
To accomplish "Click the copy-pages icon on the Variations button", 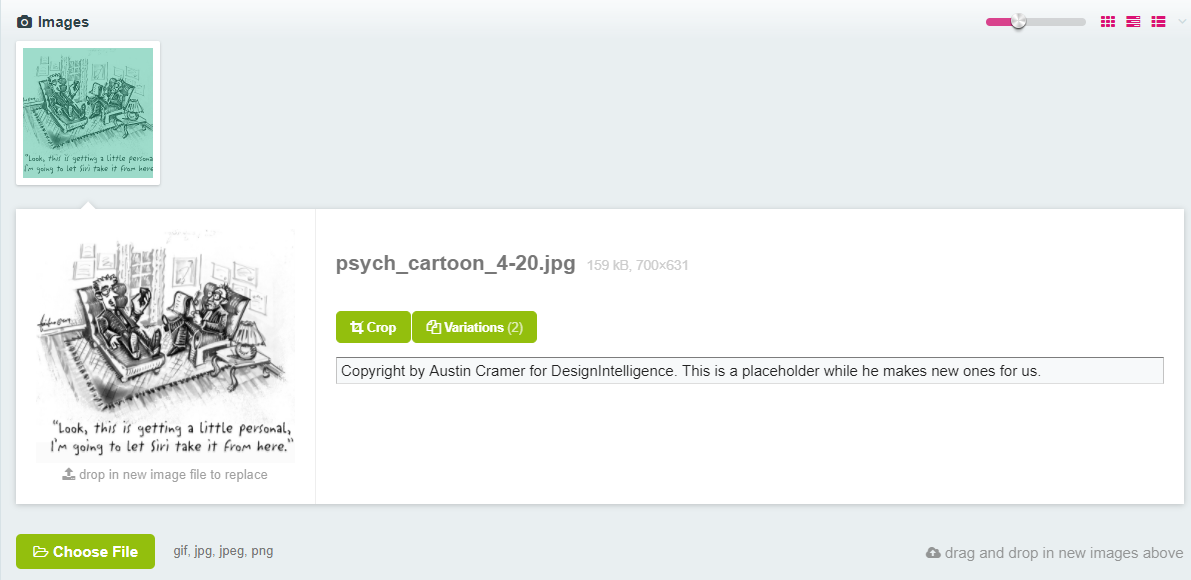I will (x=432, y=326).
